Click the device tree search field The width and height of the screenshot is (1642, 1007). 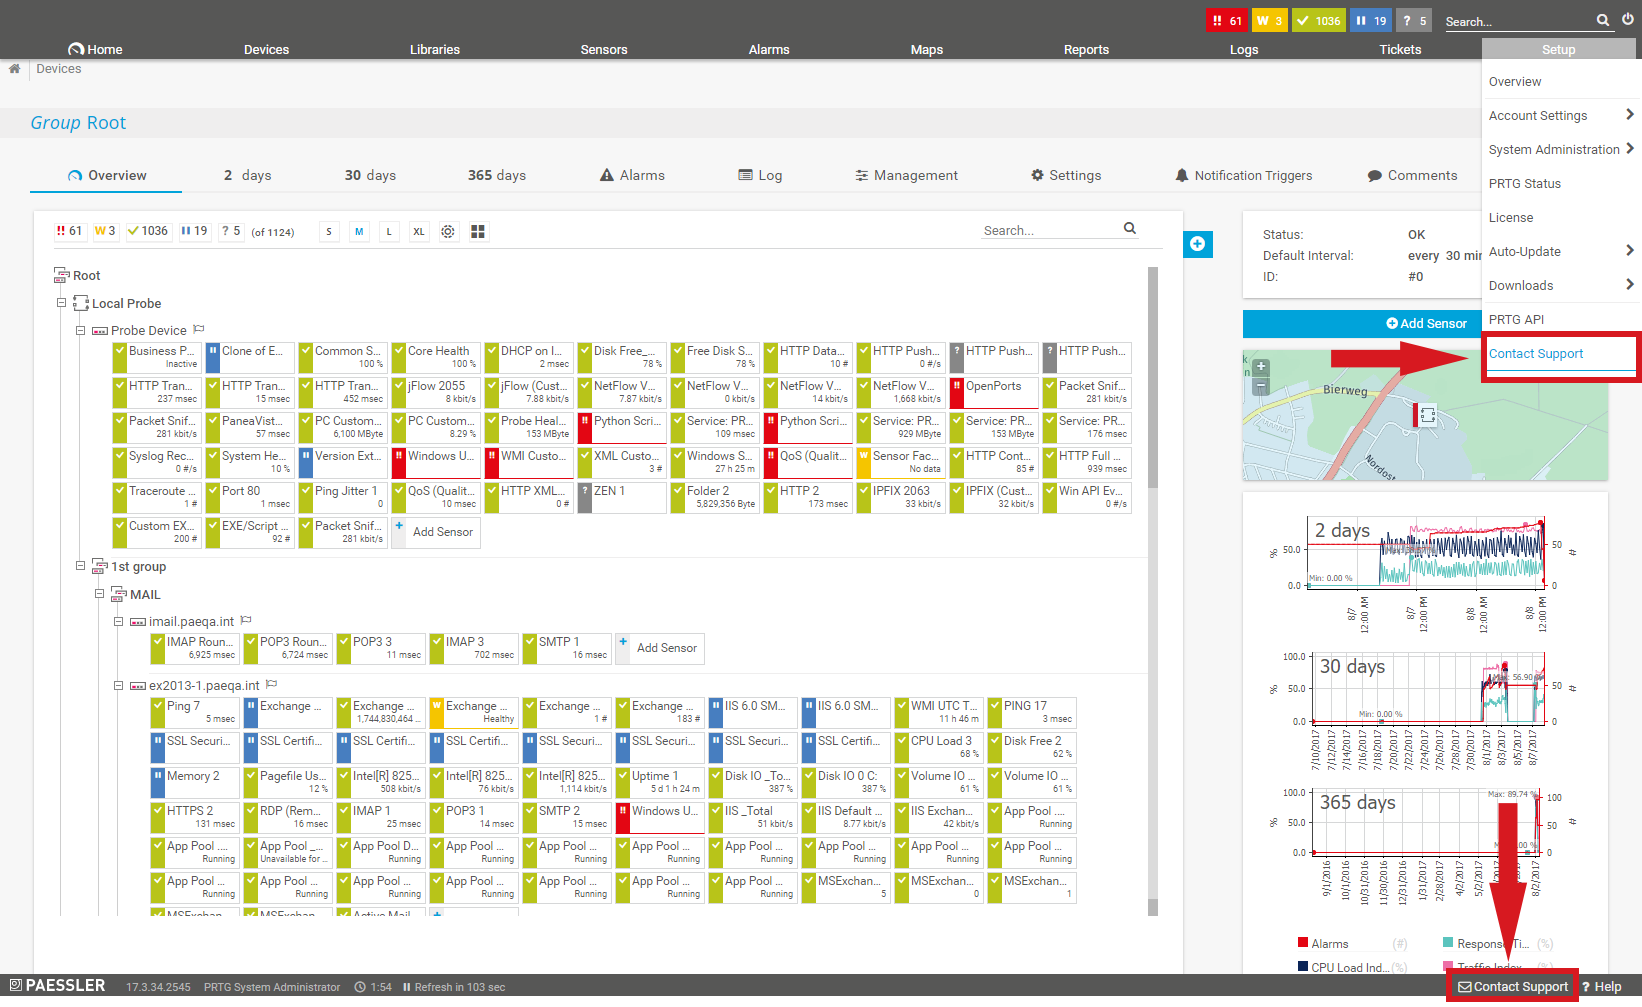point(1051,230)
